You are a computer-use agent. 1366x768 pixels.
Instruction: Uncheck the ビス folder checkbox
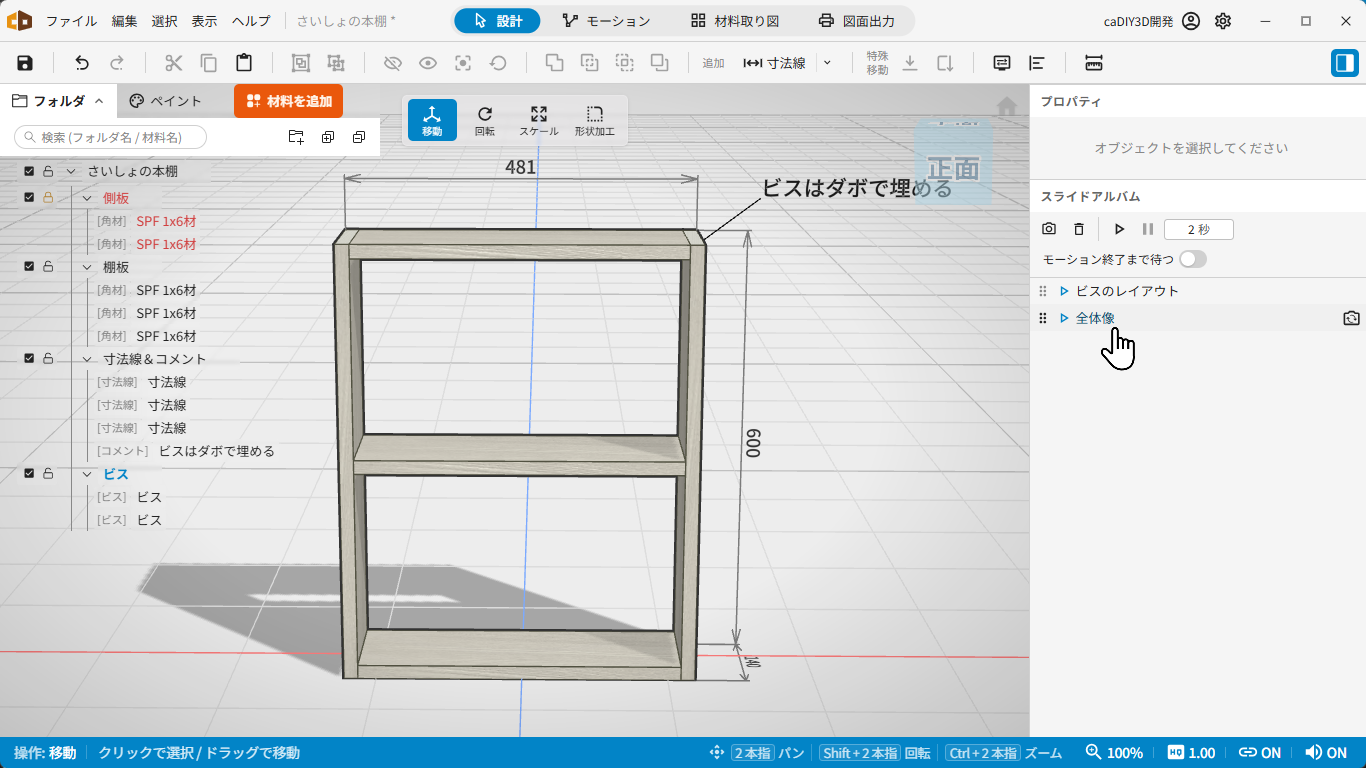(30, 473)
